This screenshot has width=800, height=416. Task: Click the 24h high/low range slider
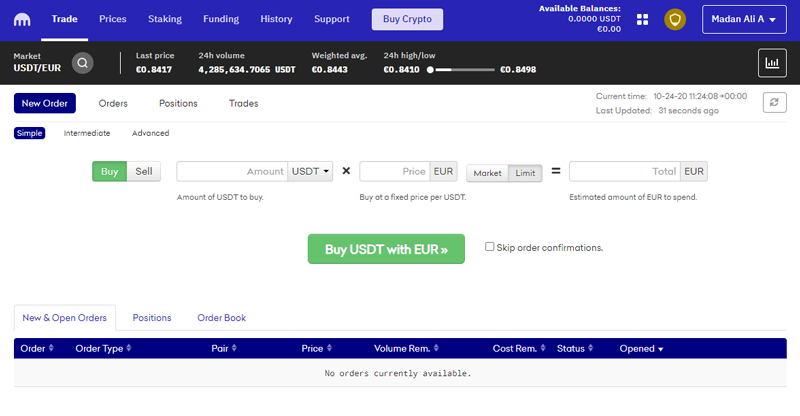[461, 69]
